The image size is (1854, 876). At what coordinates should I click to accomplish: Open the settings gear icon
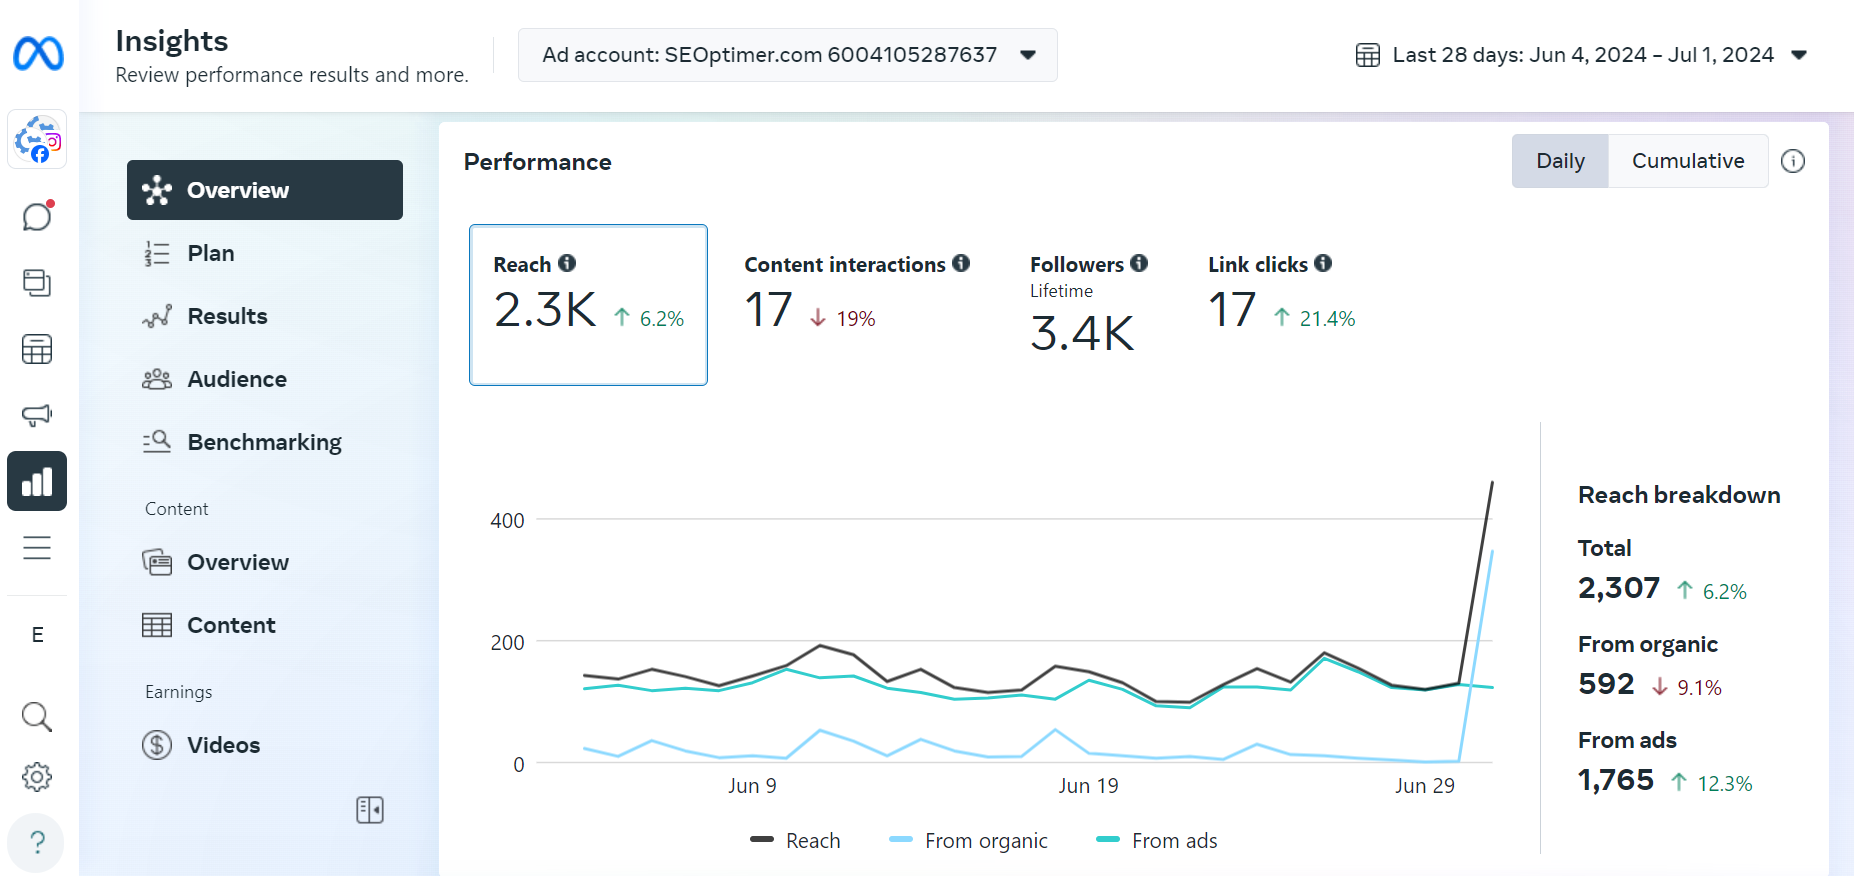pos(37,777)
